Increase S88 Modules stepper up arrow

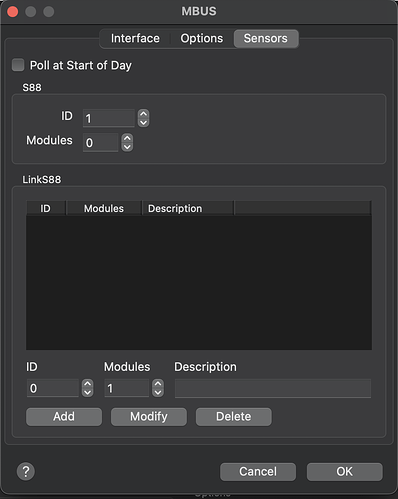(x=127, y=138)
